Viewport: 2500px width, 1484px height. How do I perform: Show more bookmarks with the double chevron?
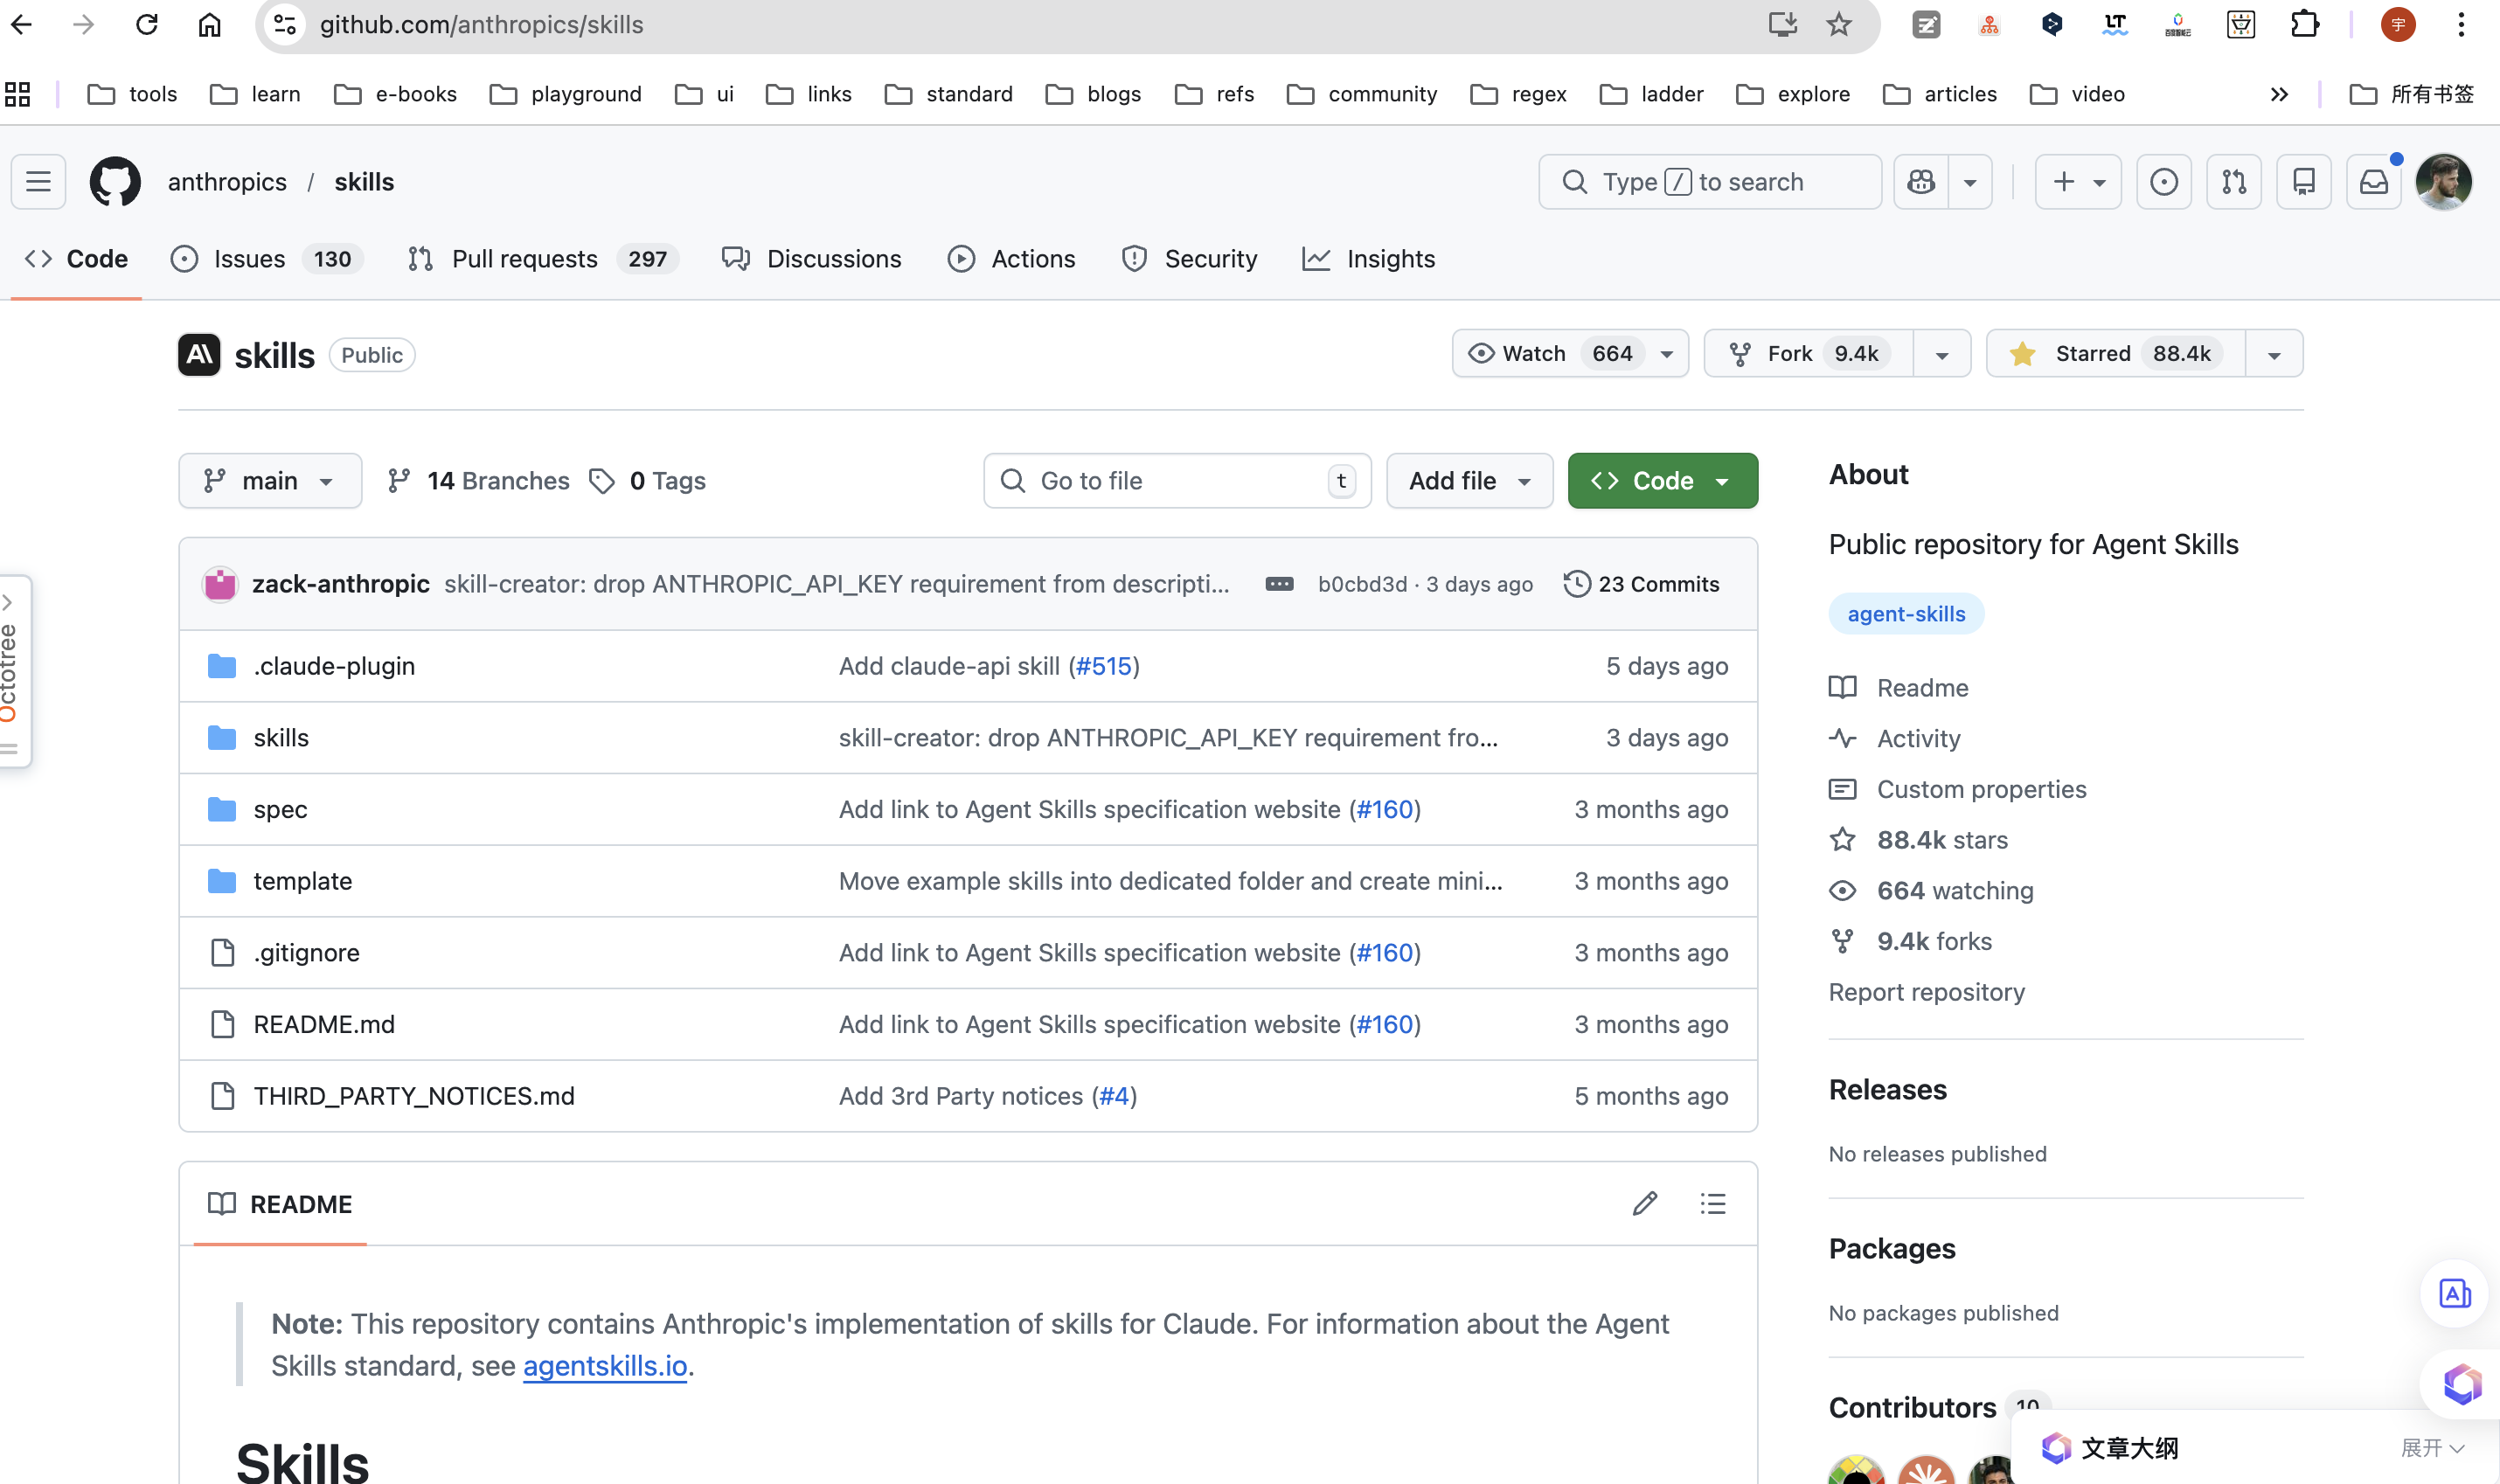click(x=2279, y=94)
